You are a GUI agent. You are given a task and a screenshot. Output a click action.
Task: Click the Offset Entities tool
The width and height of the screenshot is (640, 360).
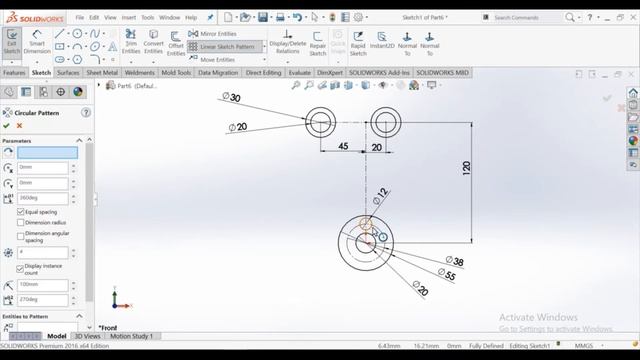pyautogui.click(x=176, y=43)
